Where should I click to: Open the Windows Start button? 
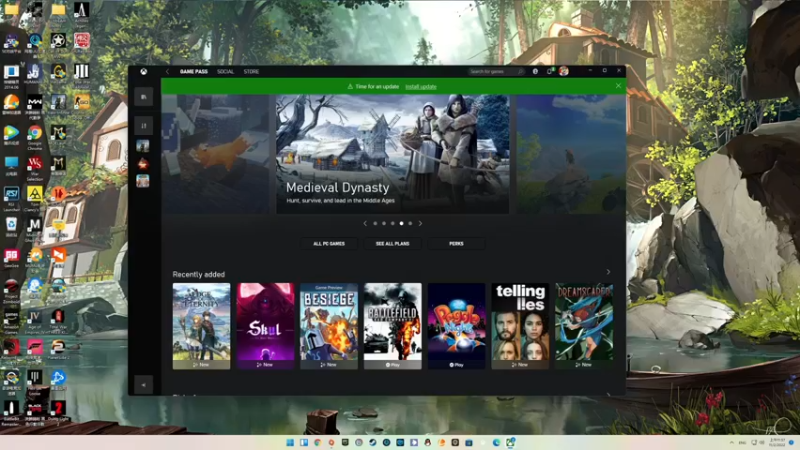290,442
